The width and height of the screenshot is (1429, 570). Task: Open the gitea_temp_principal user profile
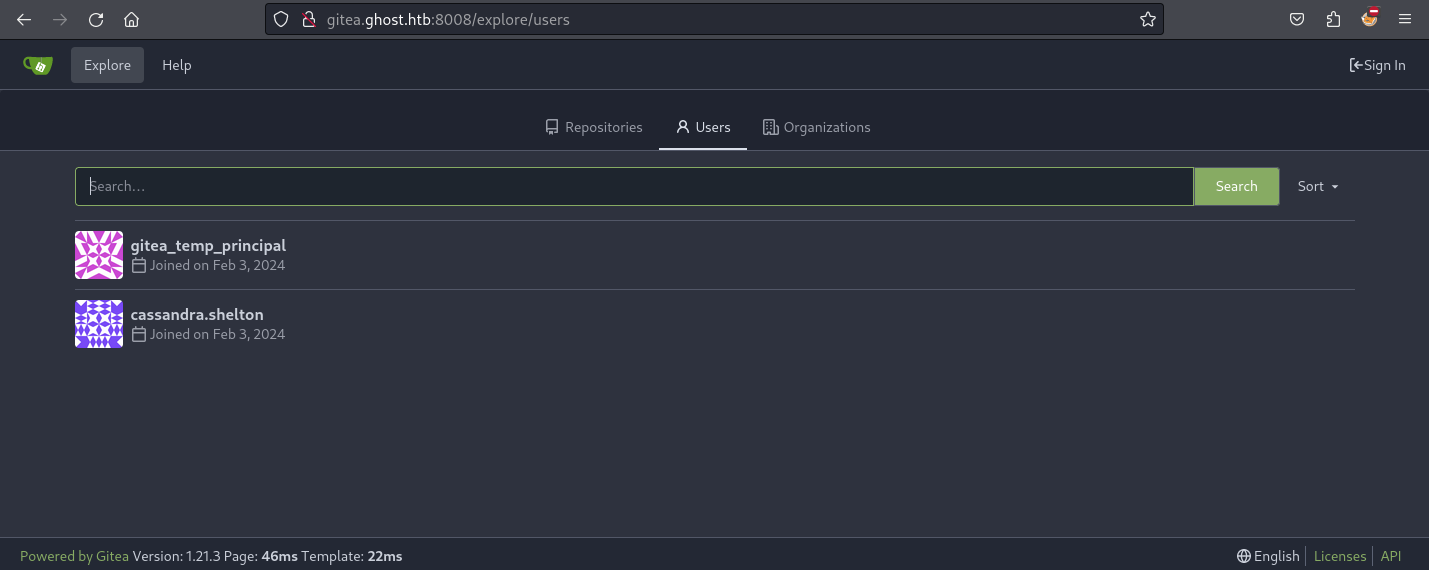click(208, 245)
